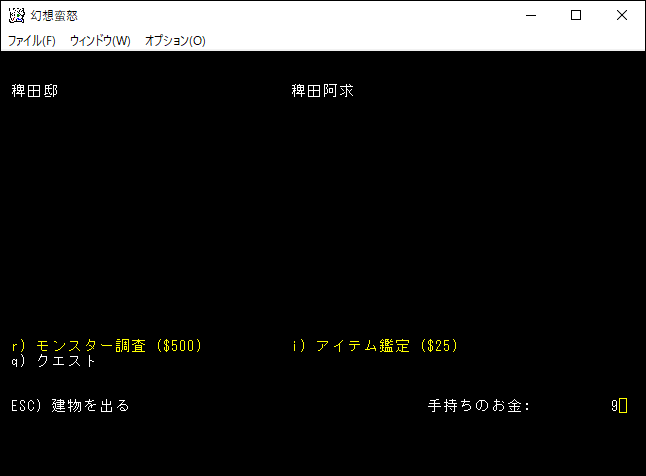Click the gold amount number 9

(x=614, y=406)
